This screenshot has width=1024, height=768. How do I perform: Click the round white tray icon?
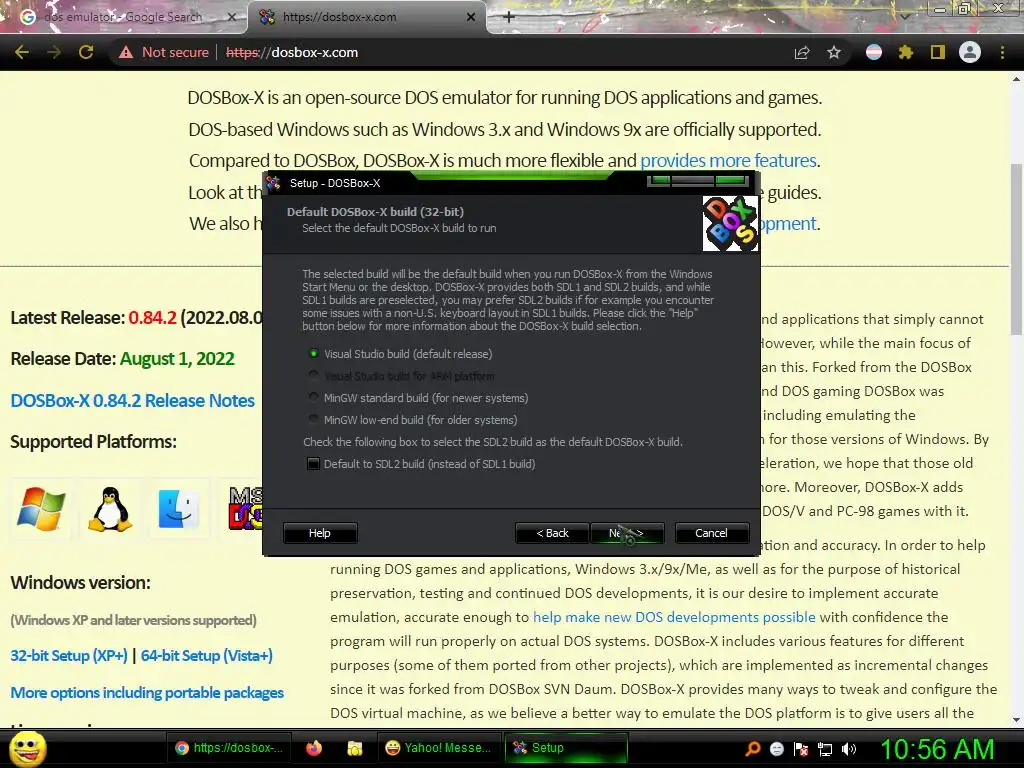(x=776, y=749)
